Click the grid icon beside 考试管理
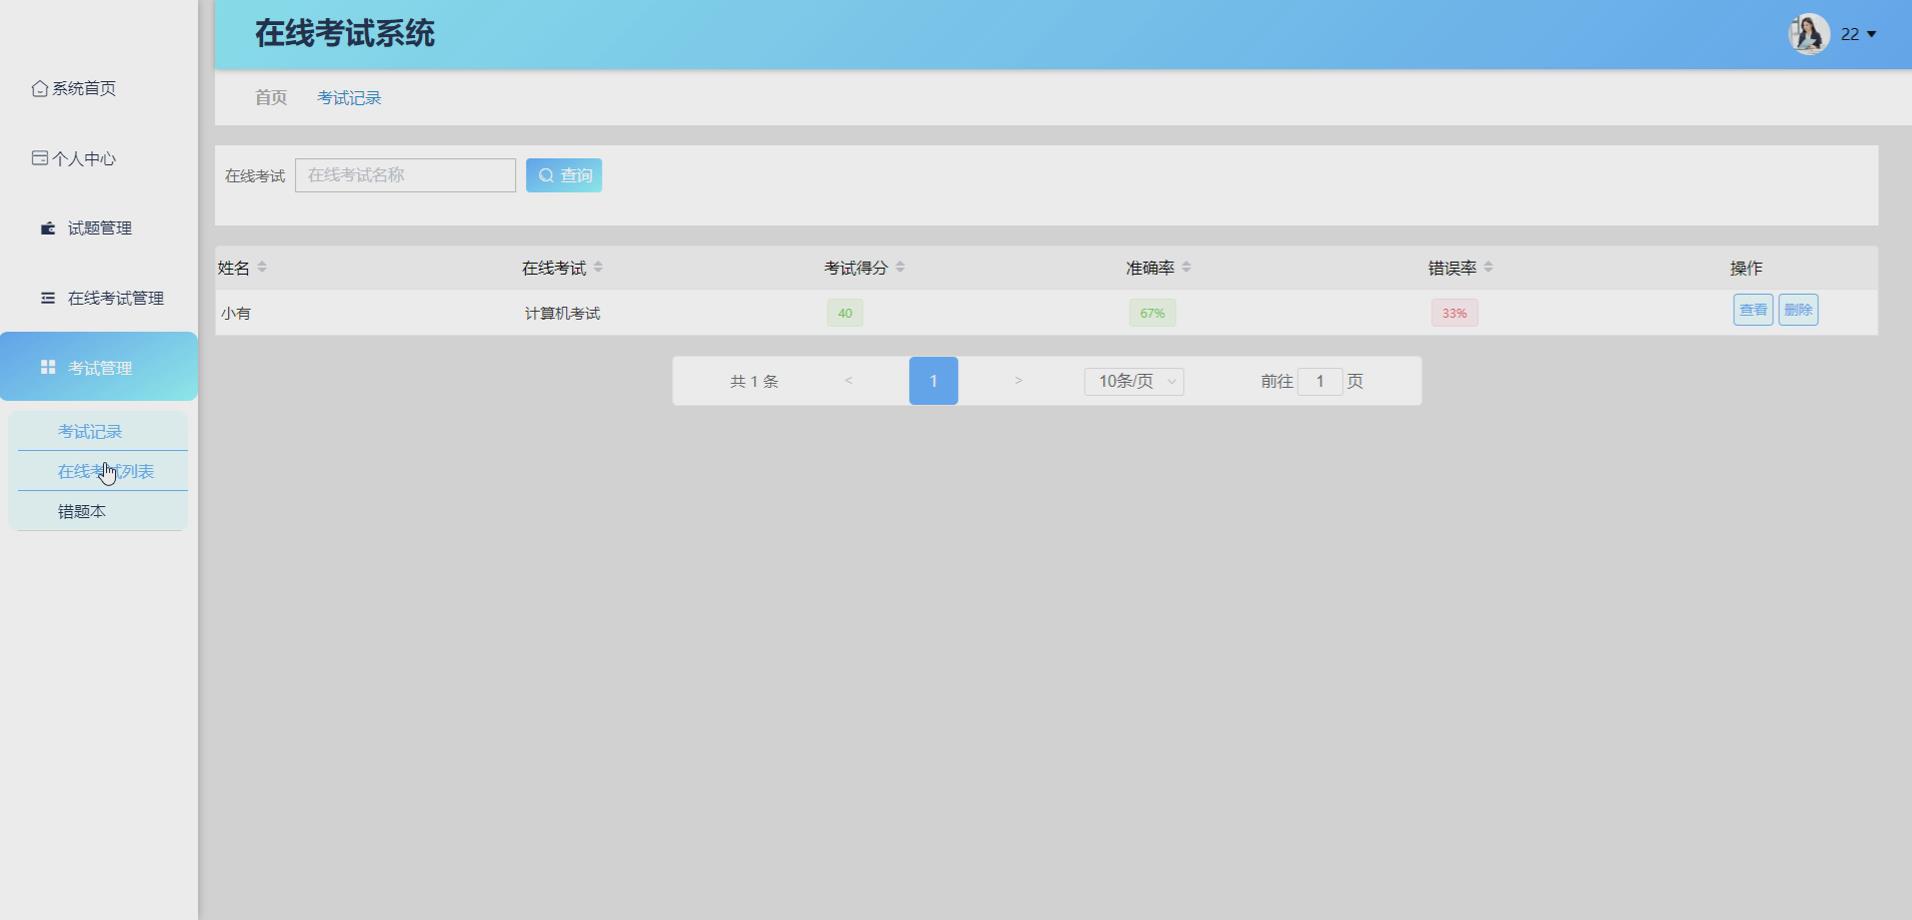 pos(48,367)
